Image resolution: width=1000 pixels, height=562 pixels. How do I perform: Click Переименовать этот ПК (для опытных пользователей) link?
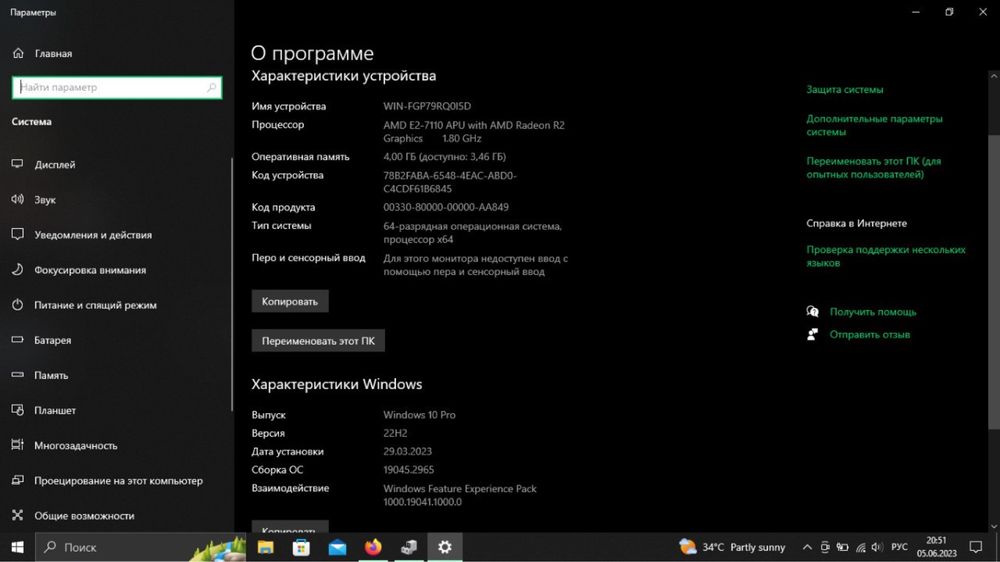click(x=874, y=168)
